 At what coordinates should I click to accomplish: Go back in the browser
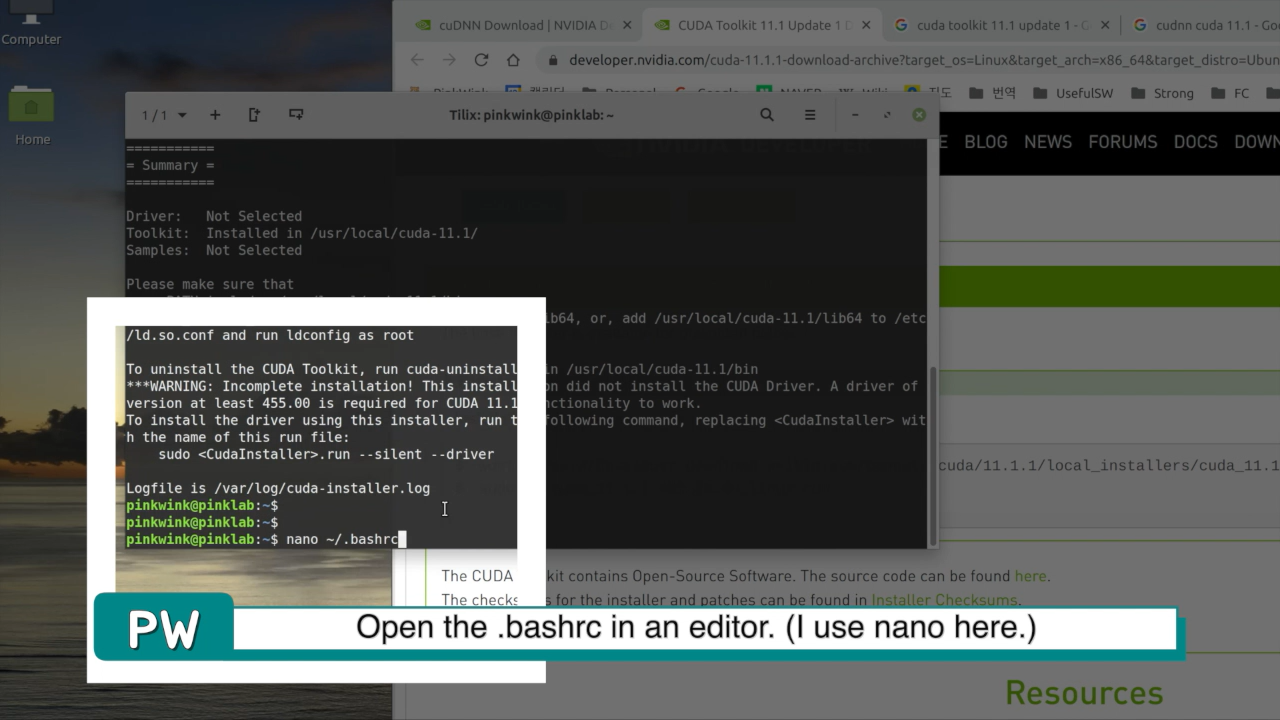click(417, 60)
